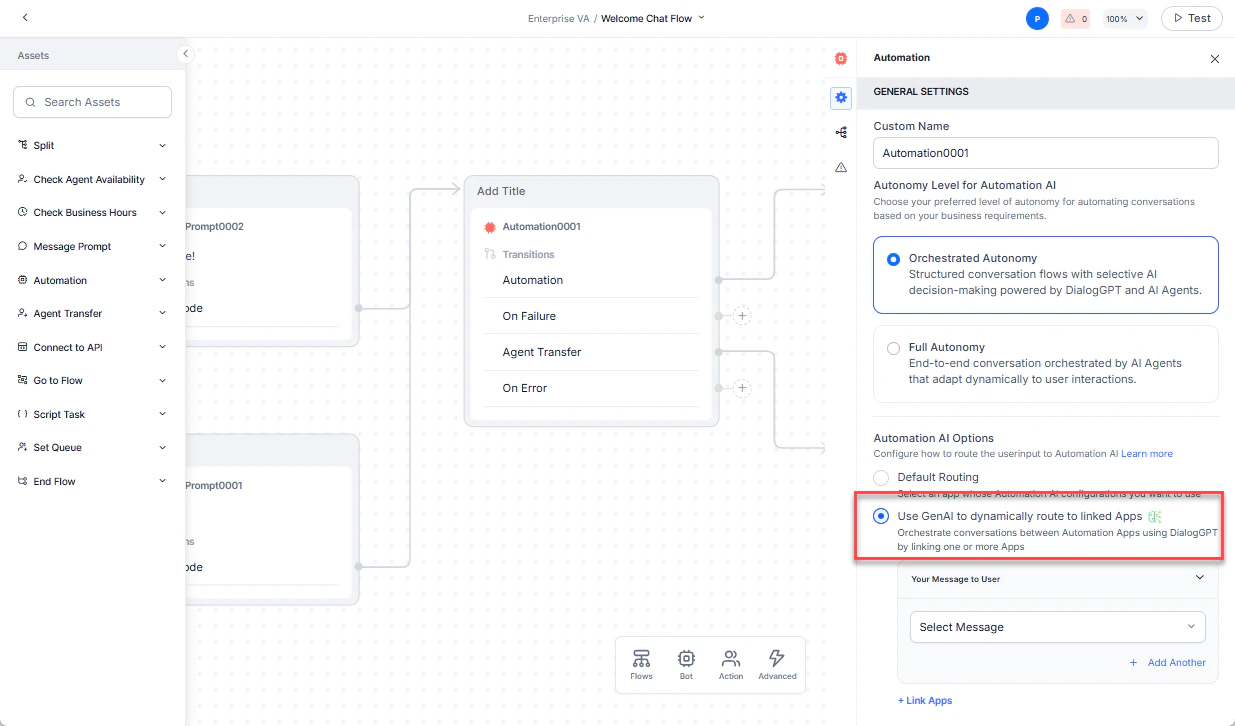Image resolution: width=1235 pixels, height=726 pixels.
Task: Select the Default Routing option
Action: [881, 477]
